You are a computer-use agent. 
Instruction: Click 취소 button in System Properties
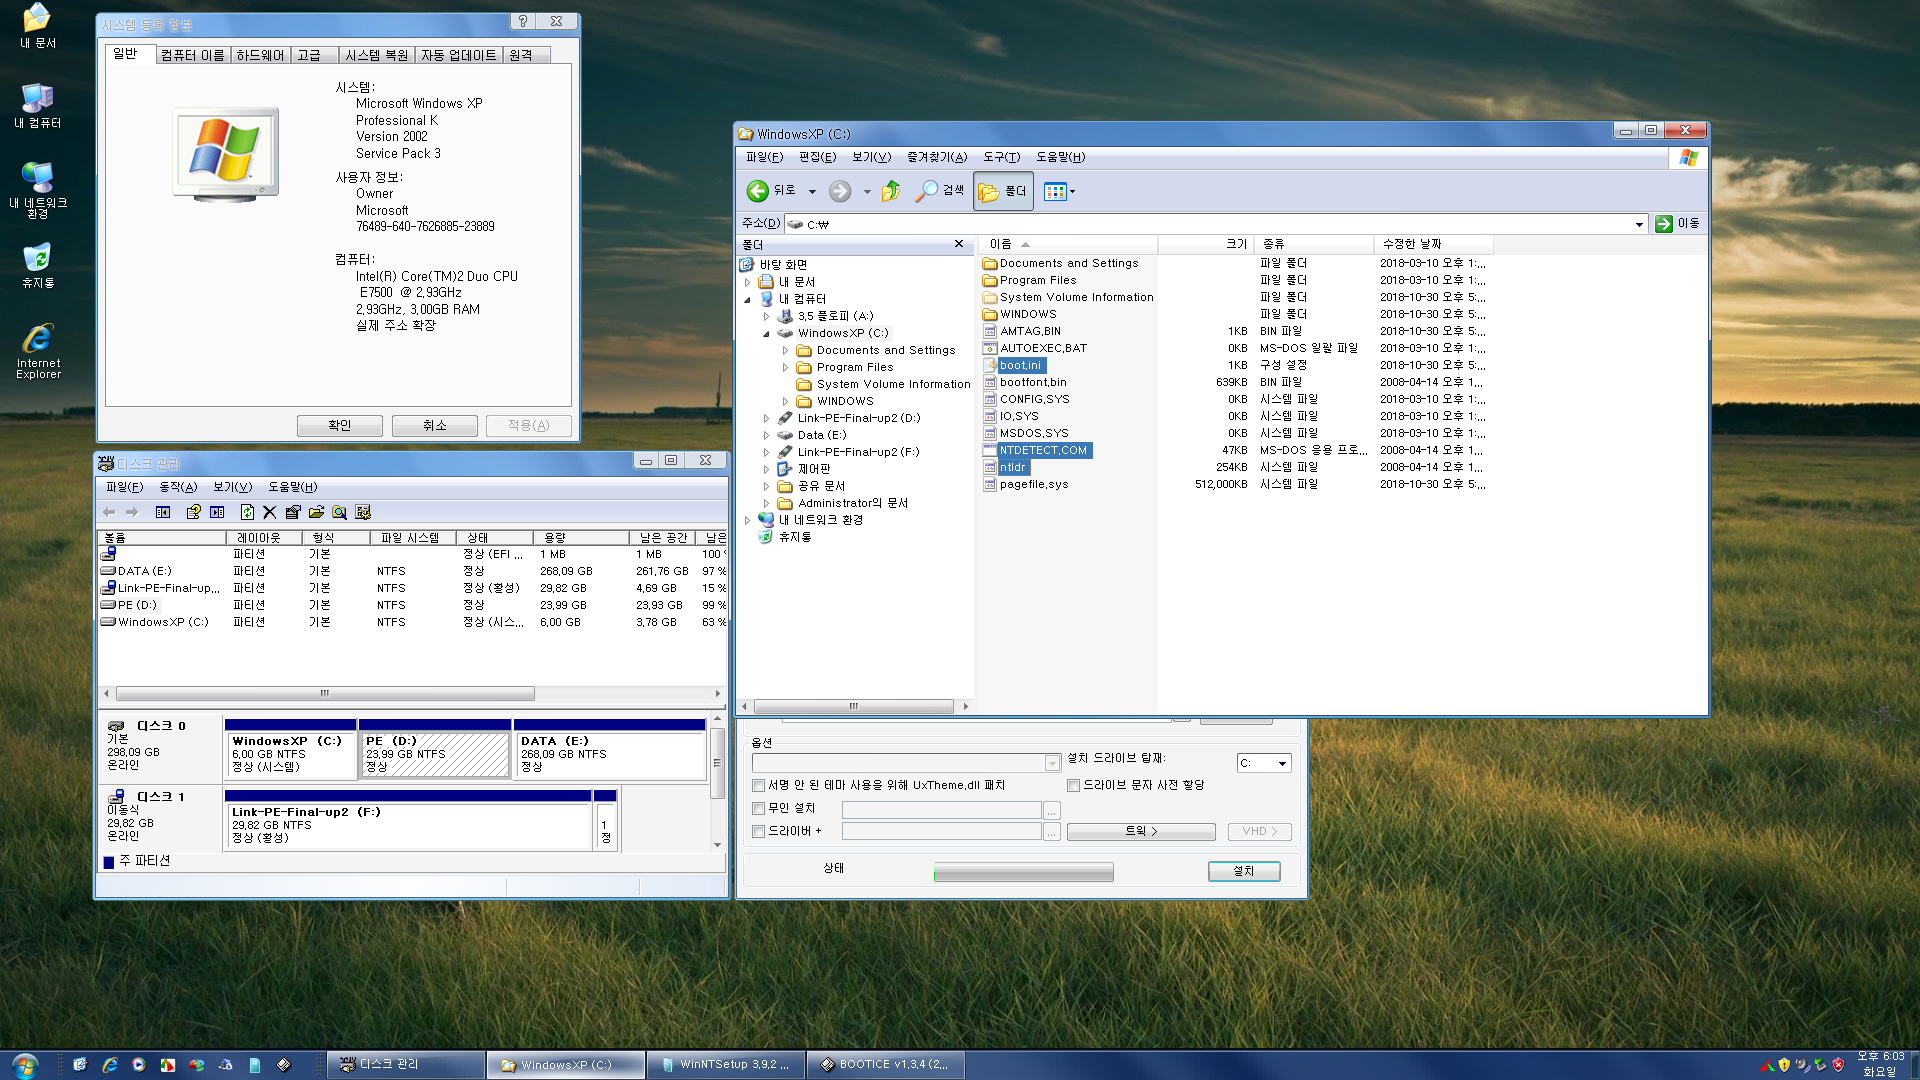click(435, 426)
